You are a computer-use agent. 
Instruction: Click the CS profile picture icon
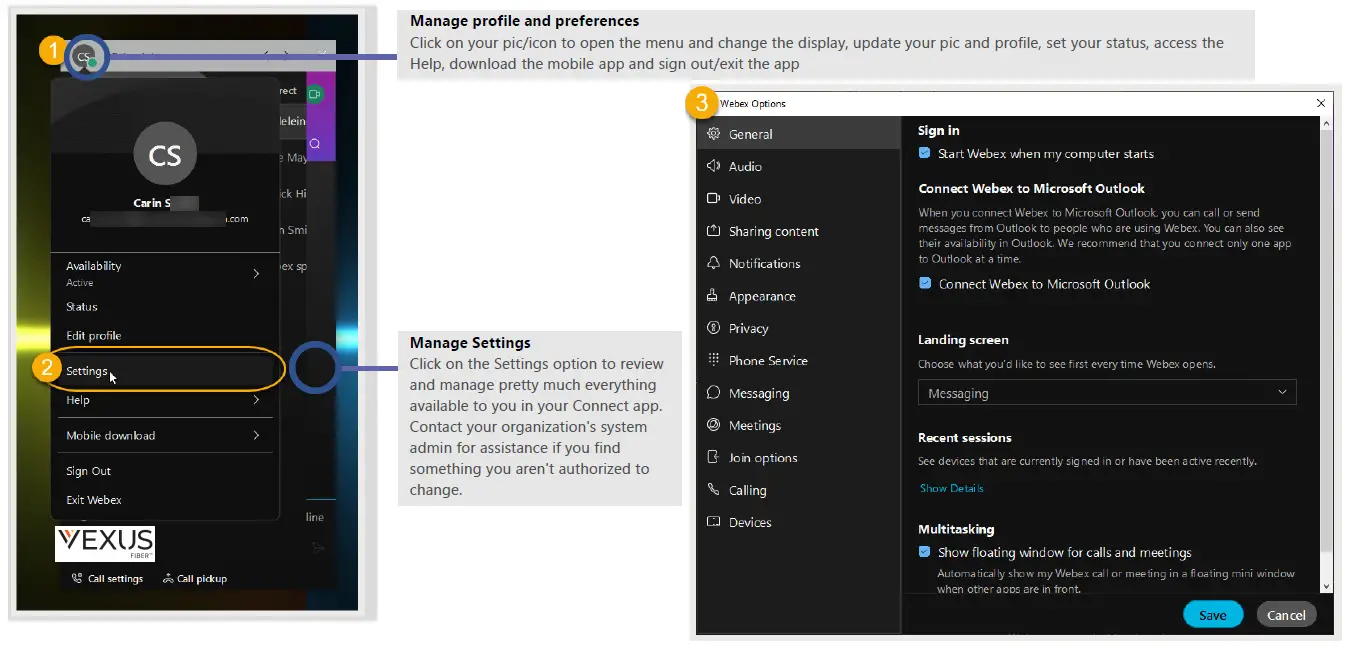86,57
